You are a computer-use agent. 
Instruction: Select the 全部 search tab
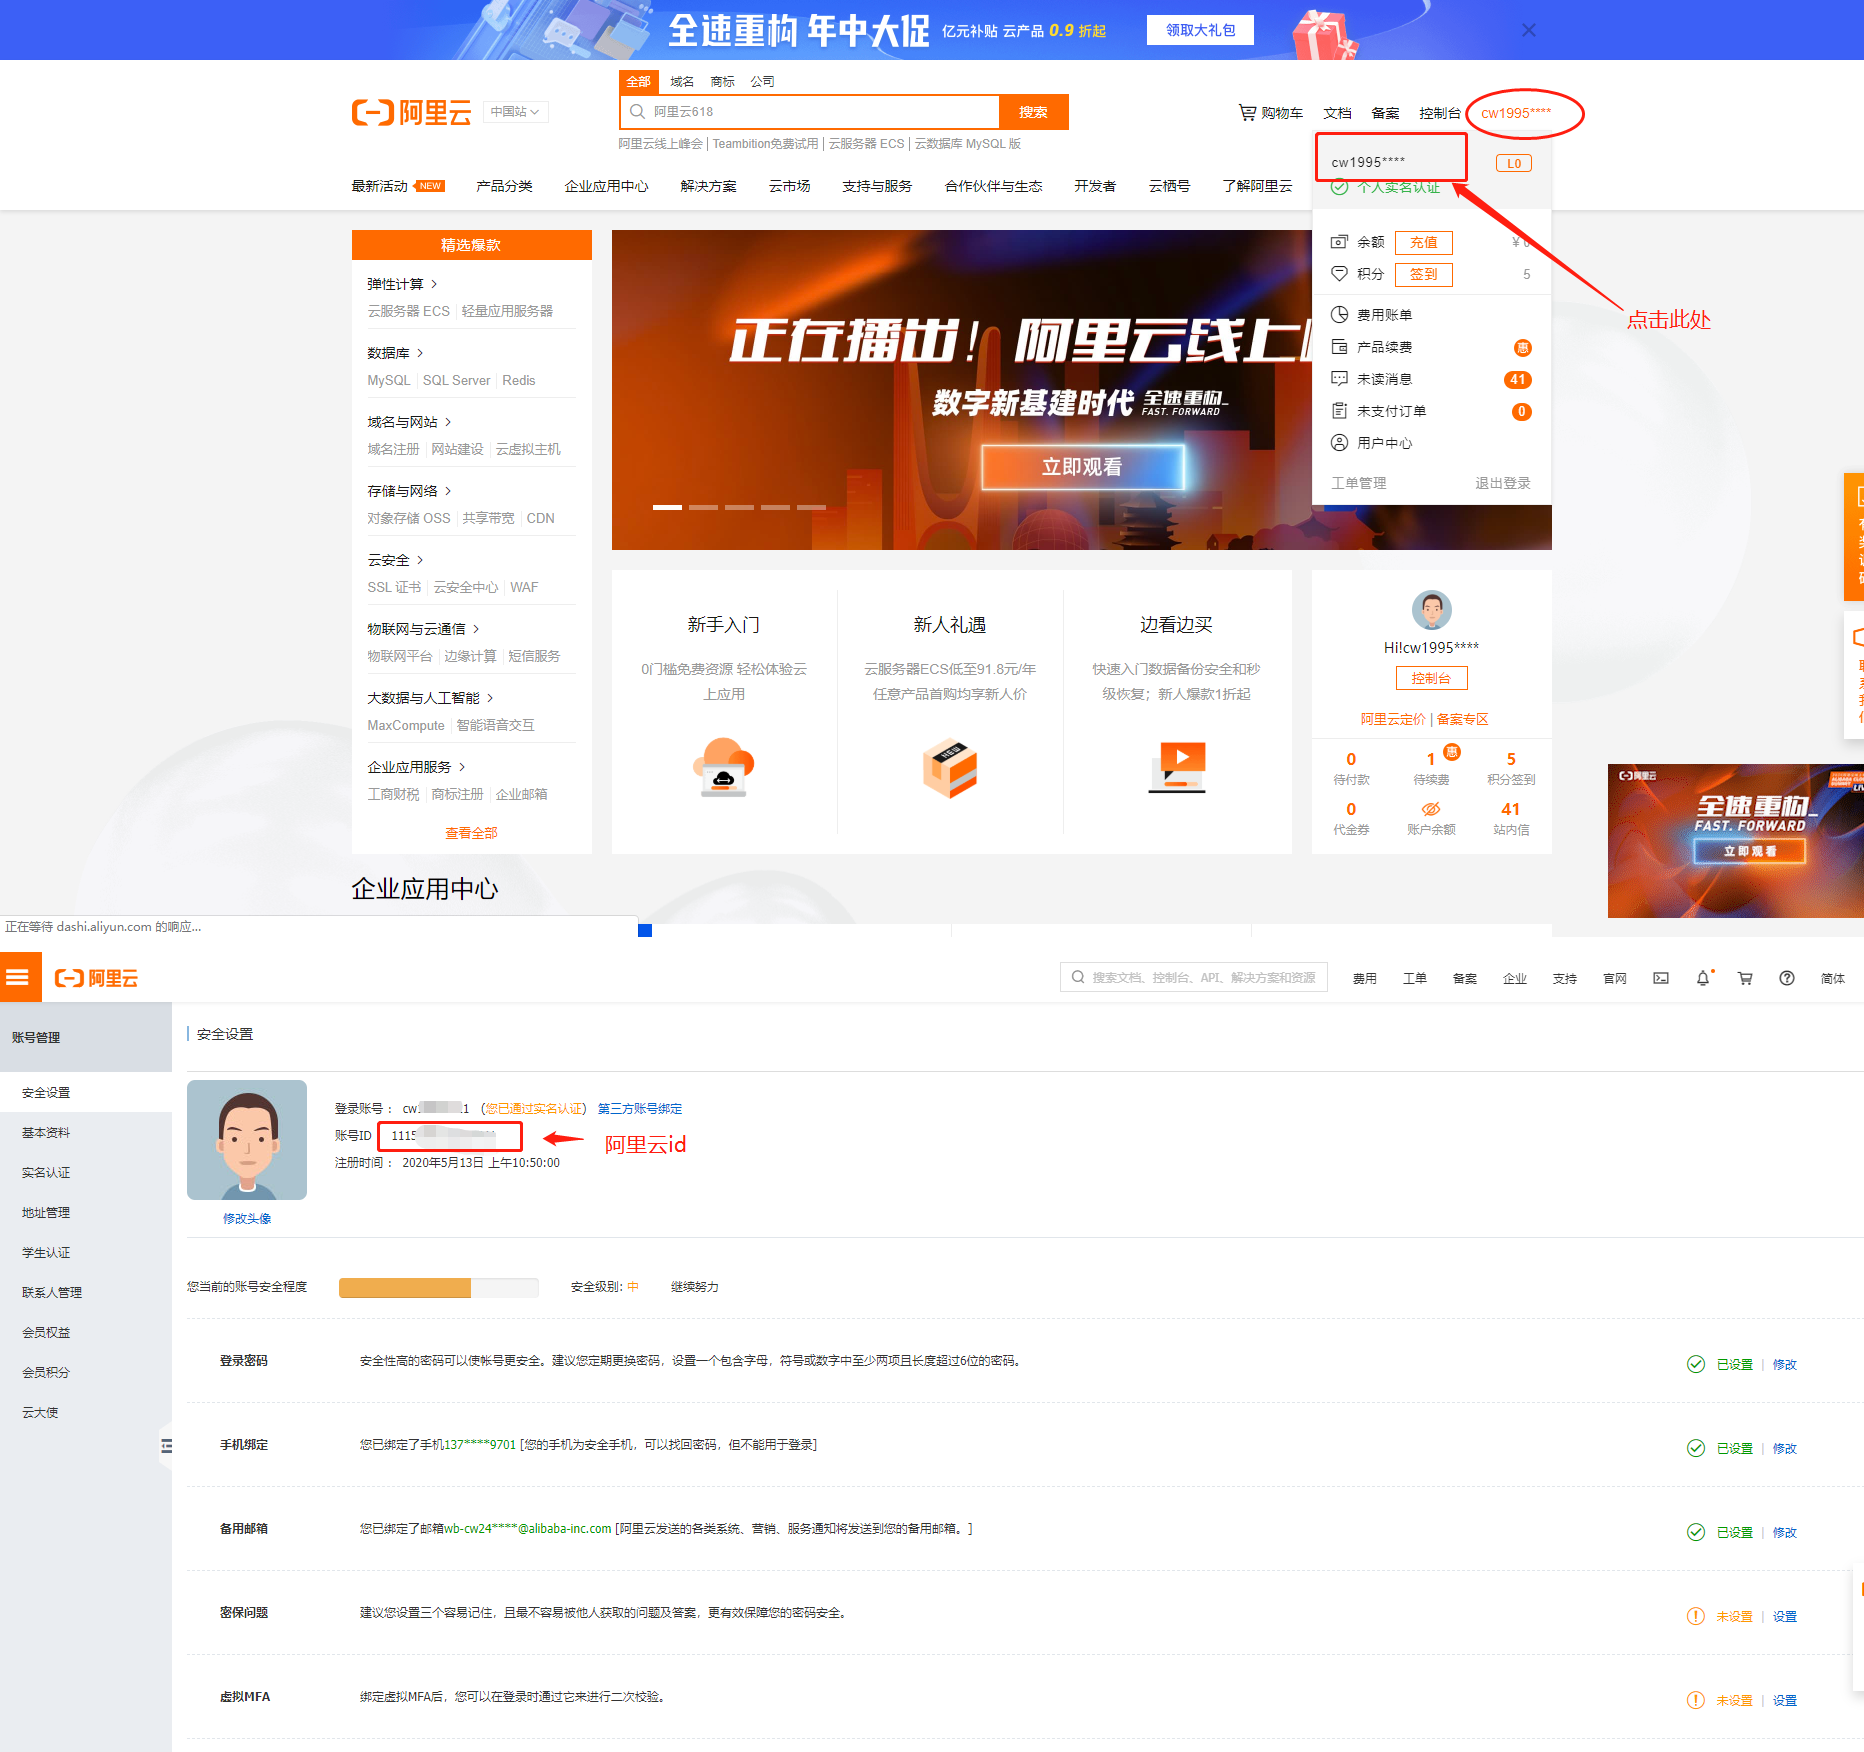click(638, 82)
